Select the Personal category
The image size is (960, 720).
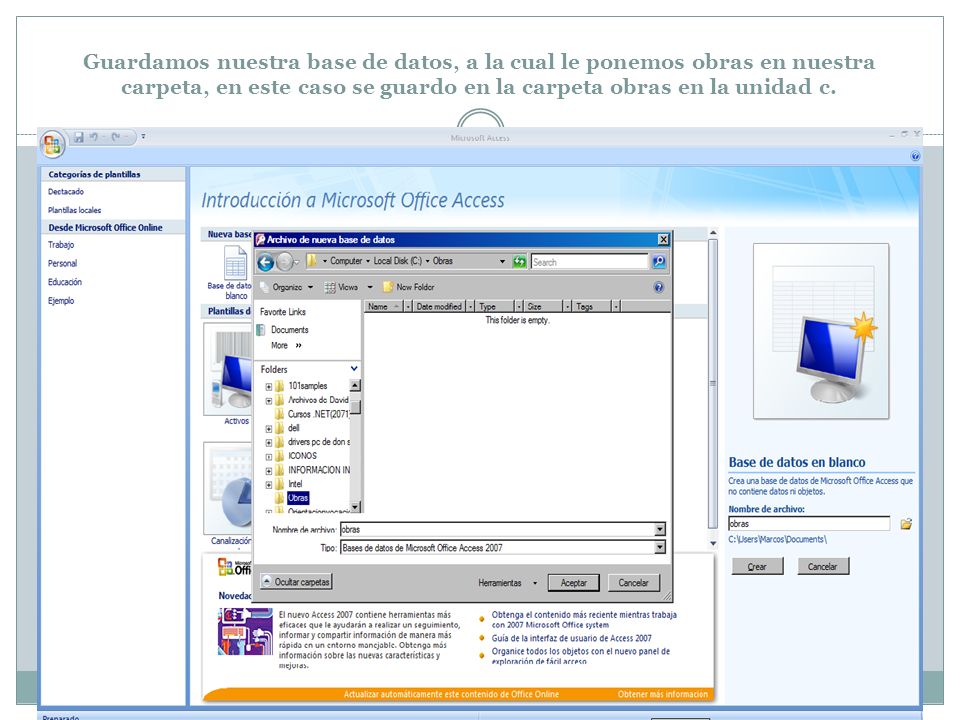62,264
